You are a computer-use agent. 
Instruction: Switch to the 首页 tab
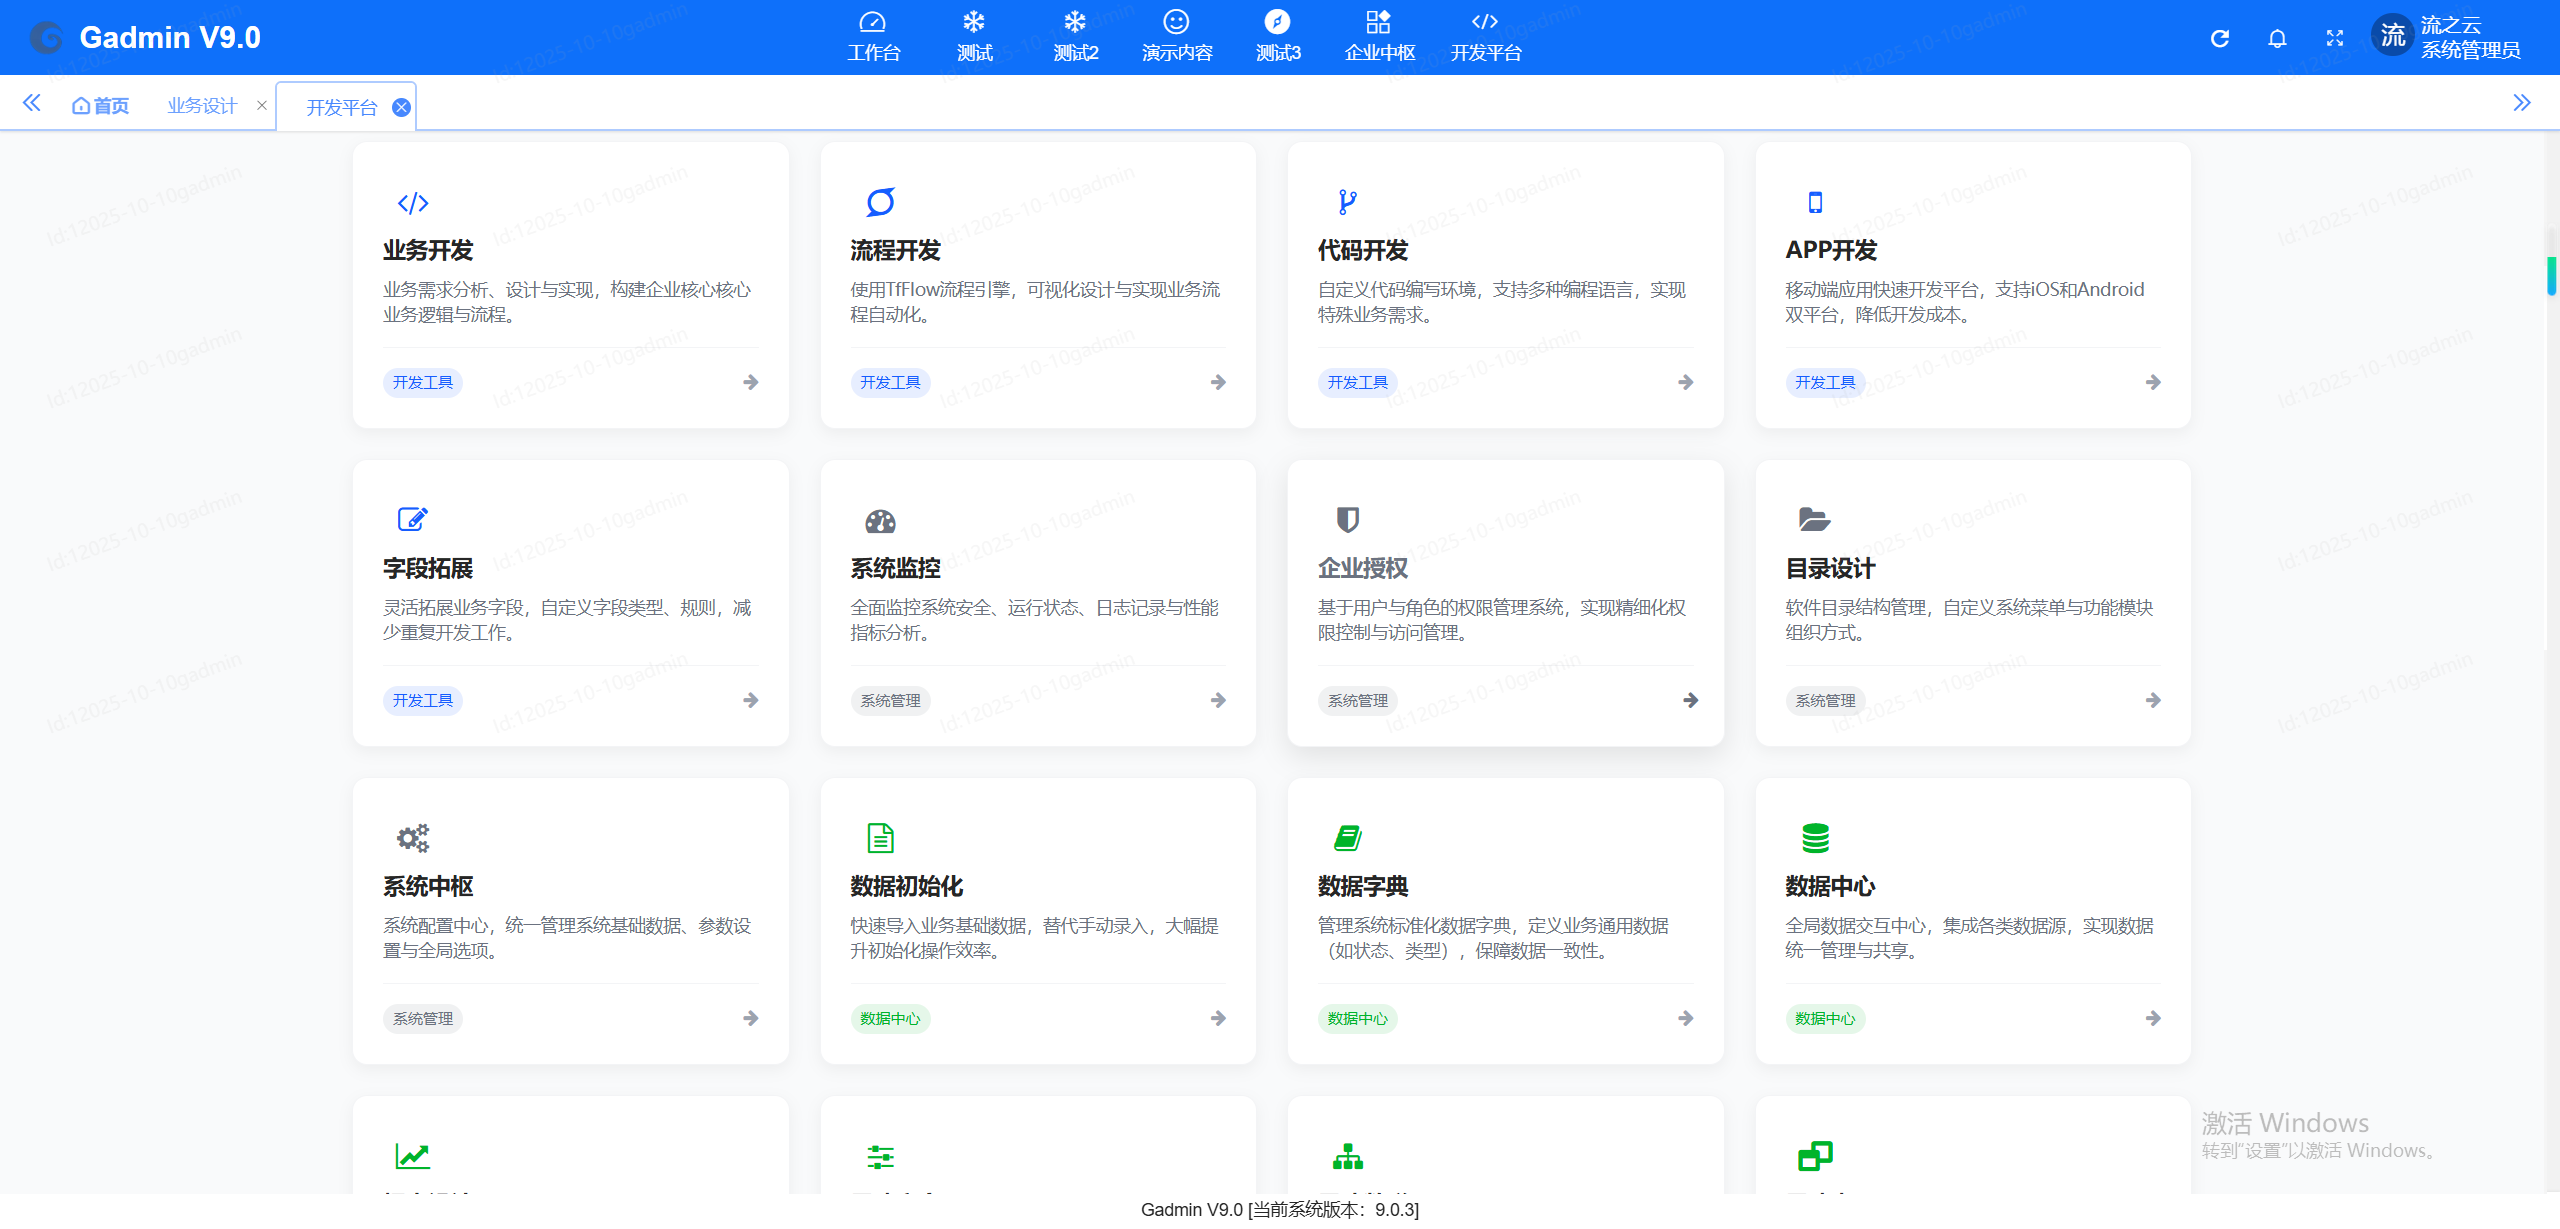coord(101,105)
